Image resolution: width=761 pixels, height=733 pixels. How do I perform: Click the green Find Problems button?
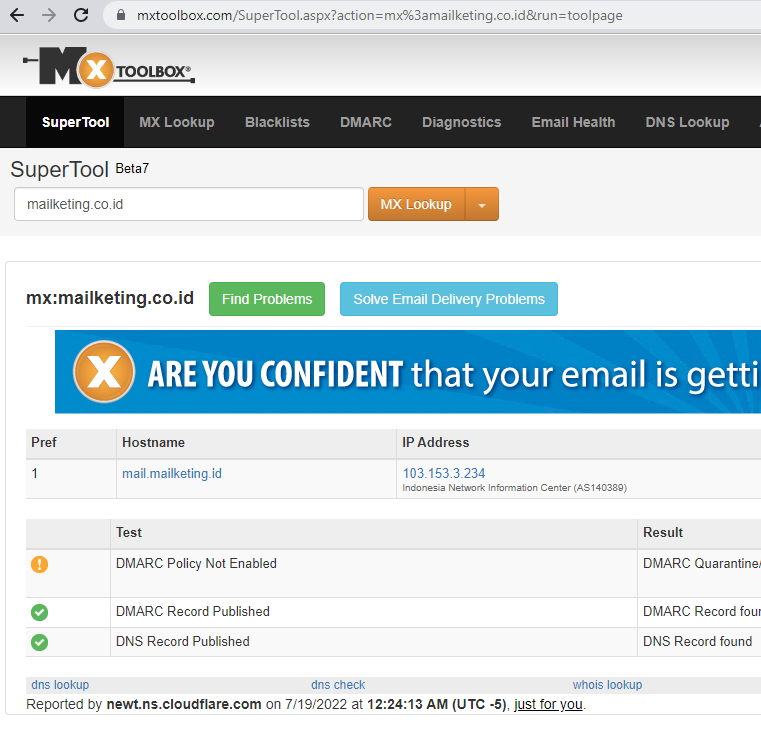pos(267,299)
